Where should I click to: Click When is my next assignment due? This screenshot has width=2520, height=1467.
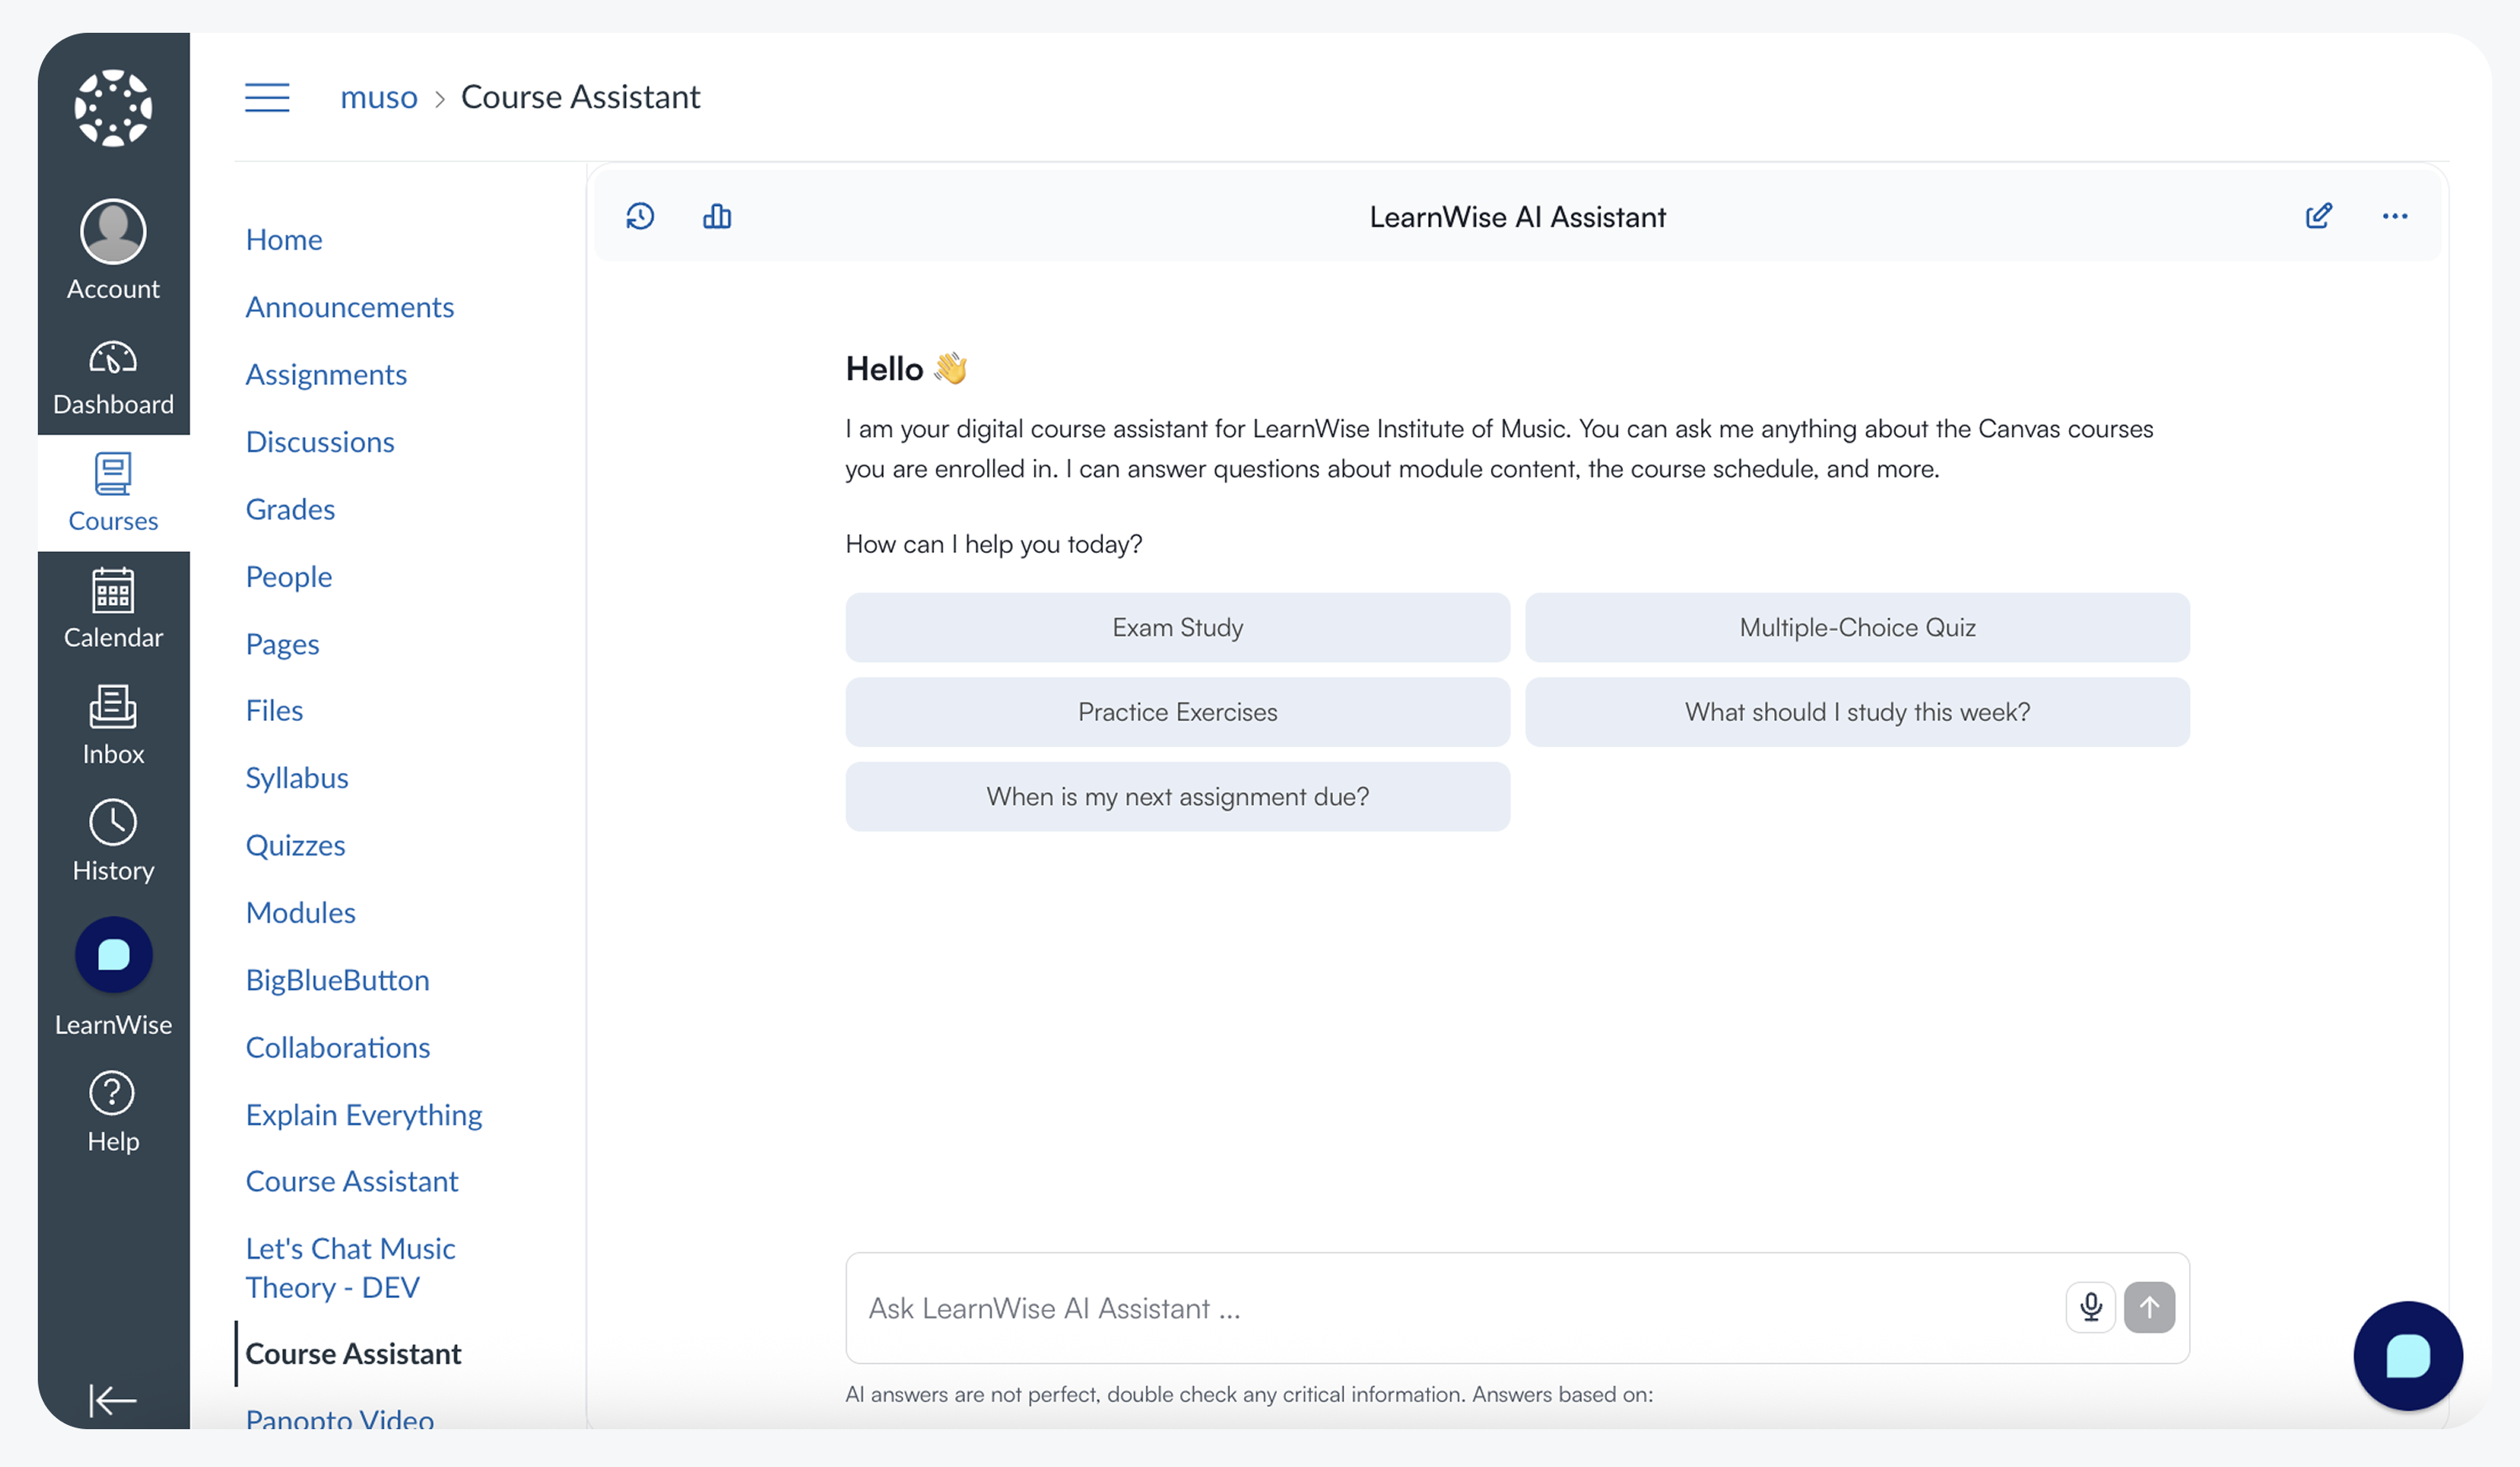pyautogui.click(x=1177, y=796)
